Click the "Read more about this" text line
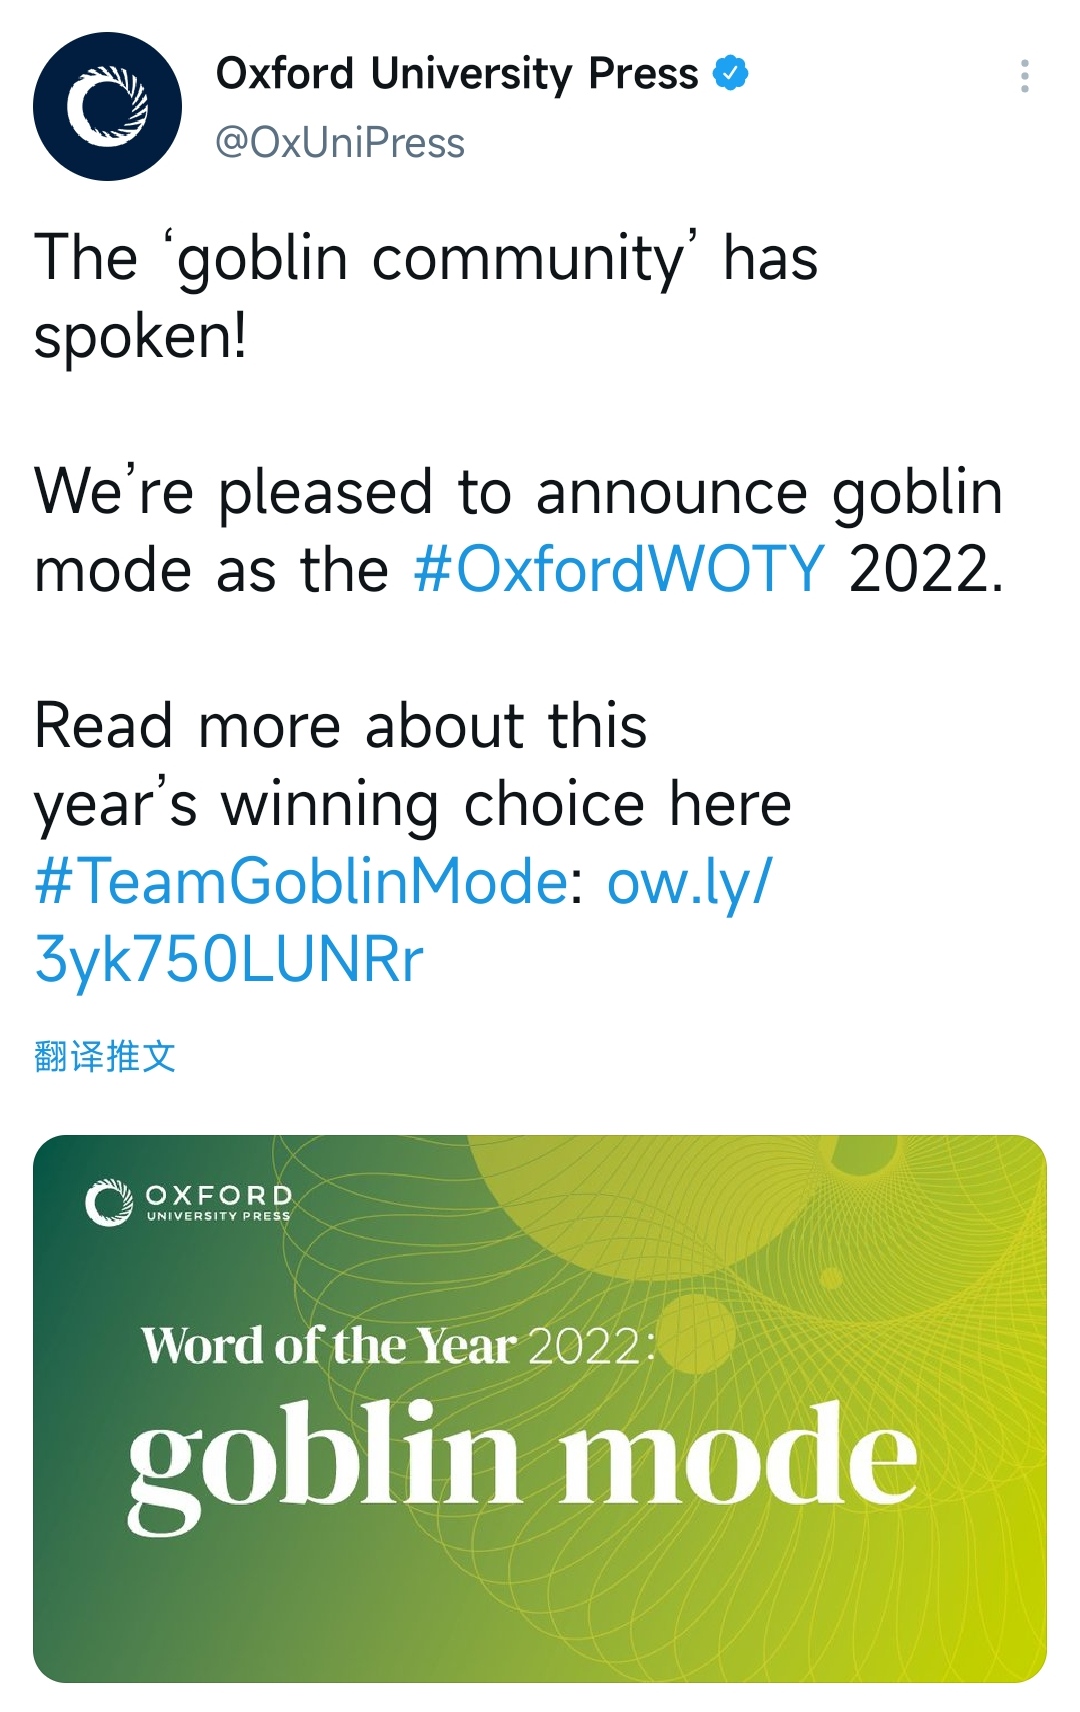 click(x=340, y=725)
